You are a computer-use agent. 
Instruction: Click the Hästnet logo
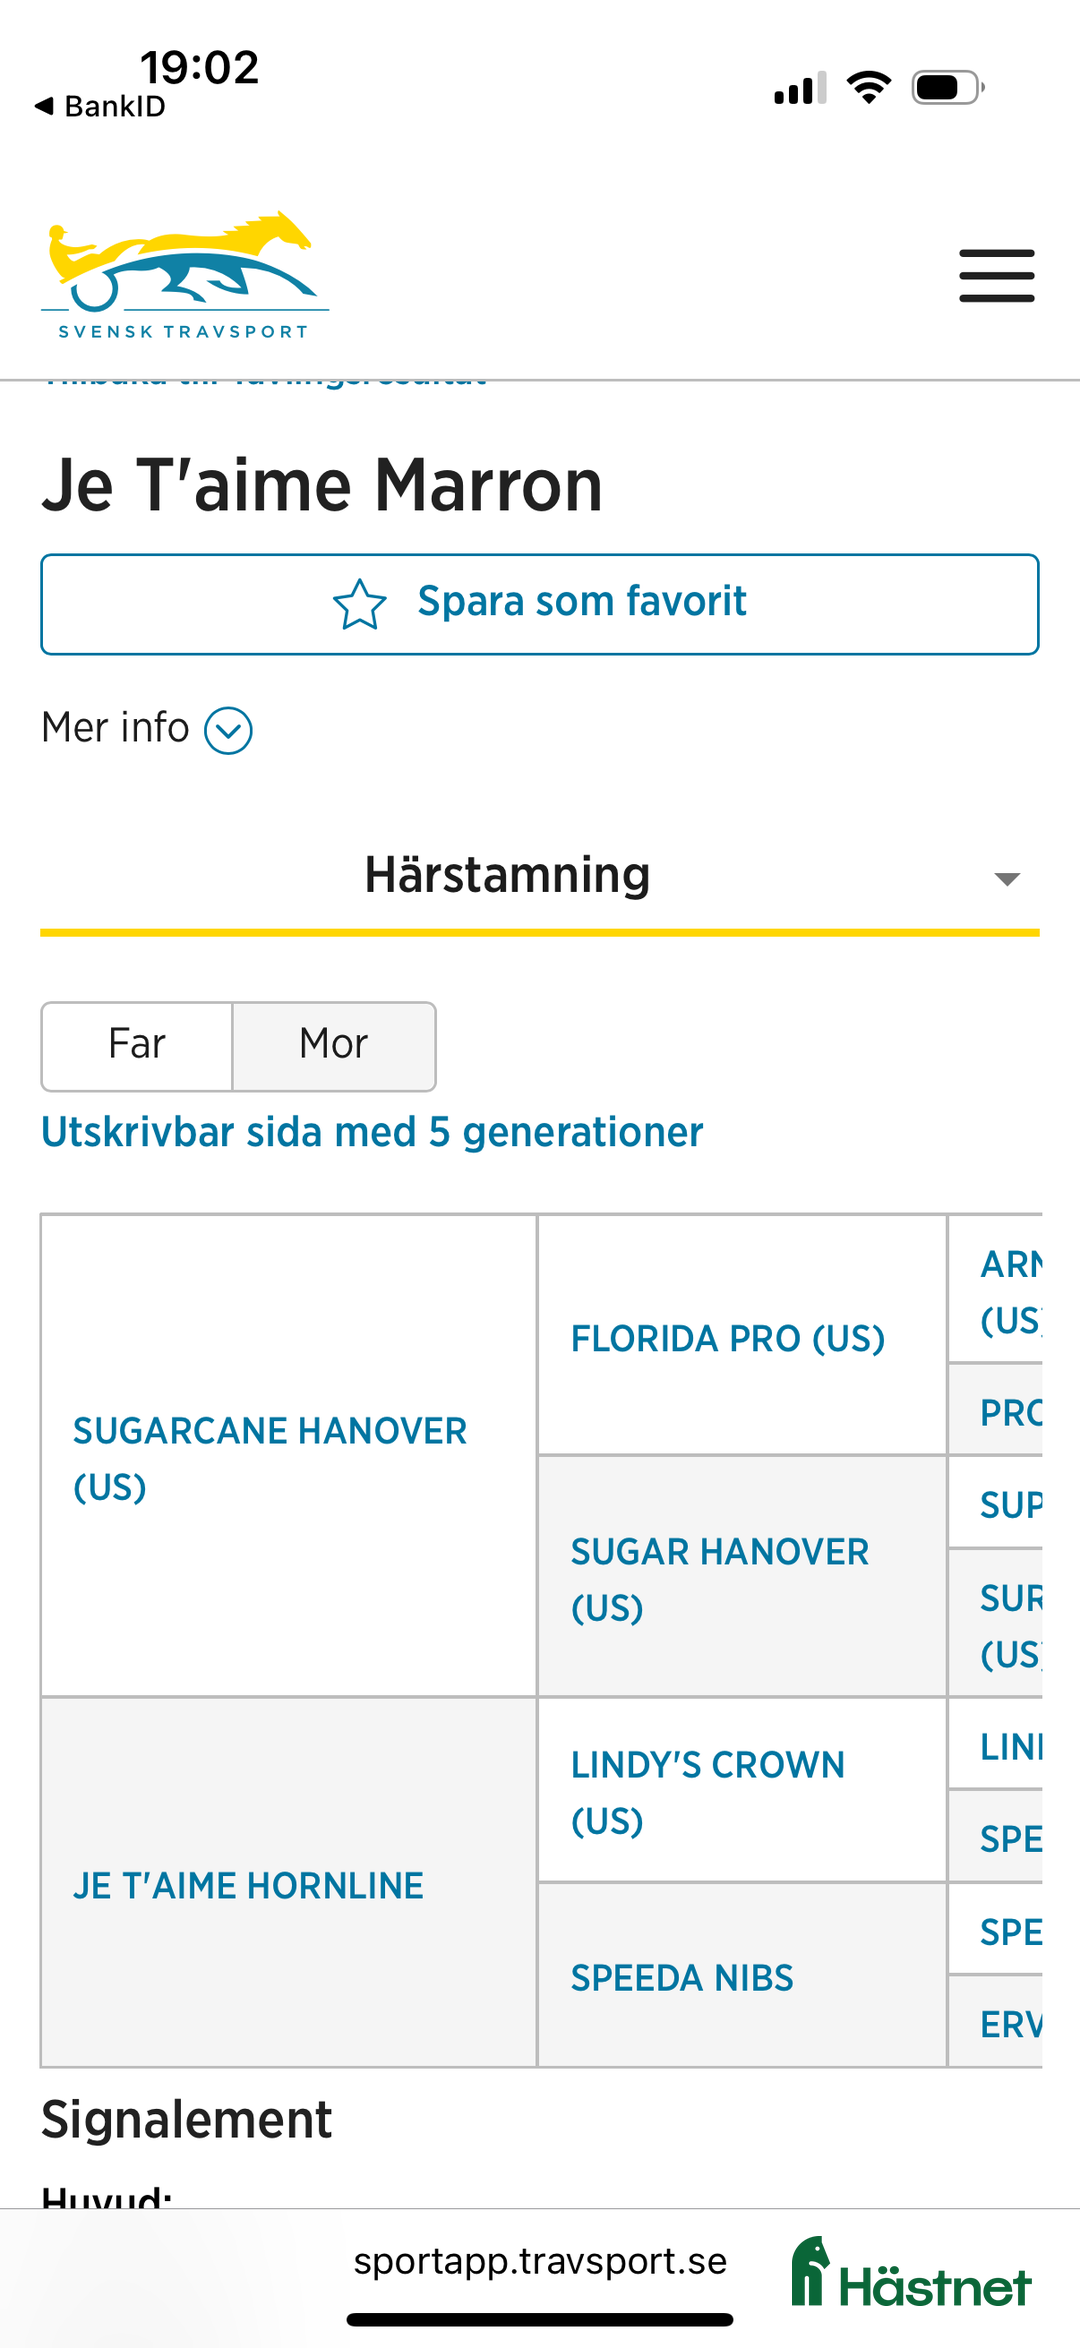(x=908, y=2262)
